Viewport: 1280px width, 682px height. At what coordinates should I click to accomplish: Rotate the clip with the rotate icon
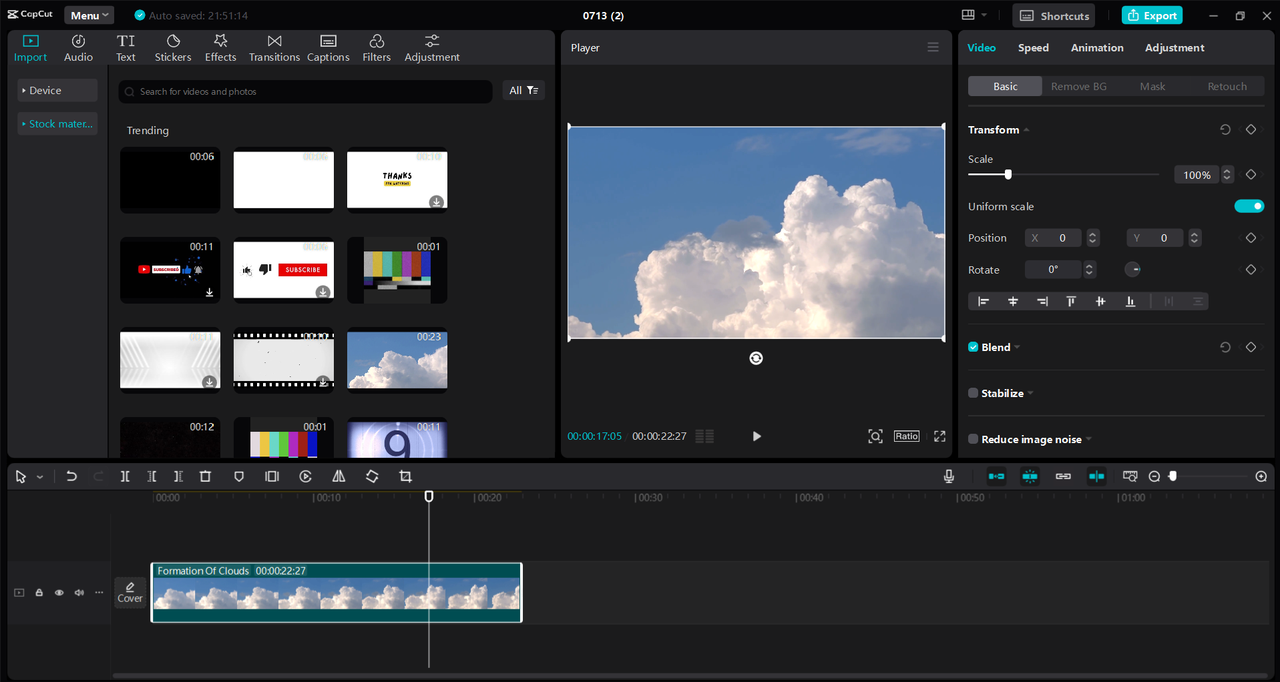[x=372, y=477]
